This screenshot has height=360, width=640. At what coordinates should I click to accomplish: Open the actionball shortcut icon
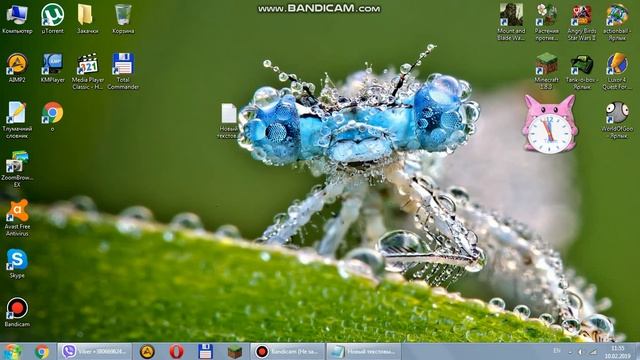pos(617,22)
